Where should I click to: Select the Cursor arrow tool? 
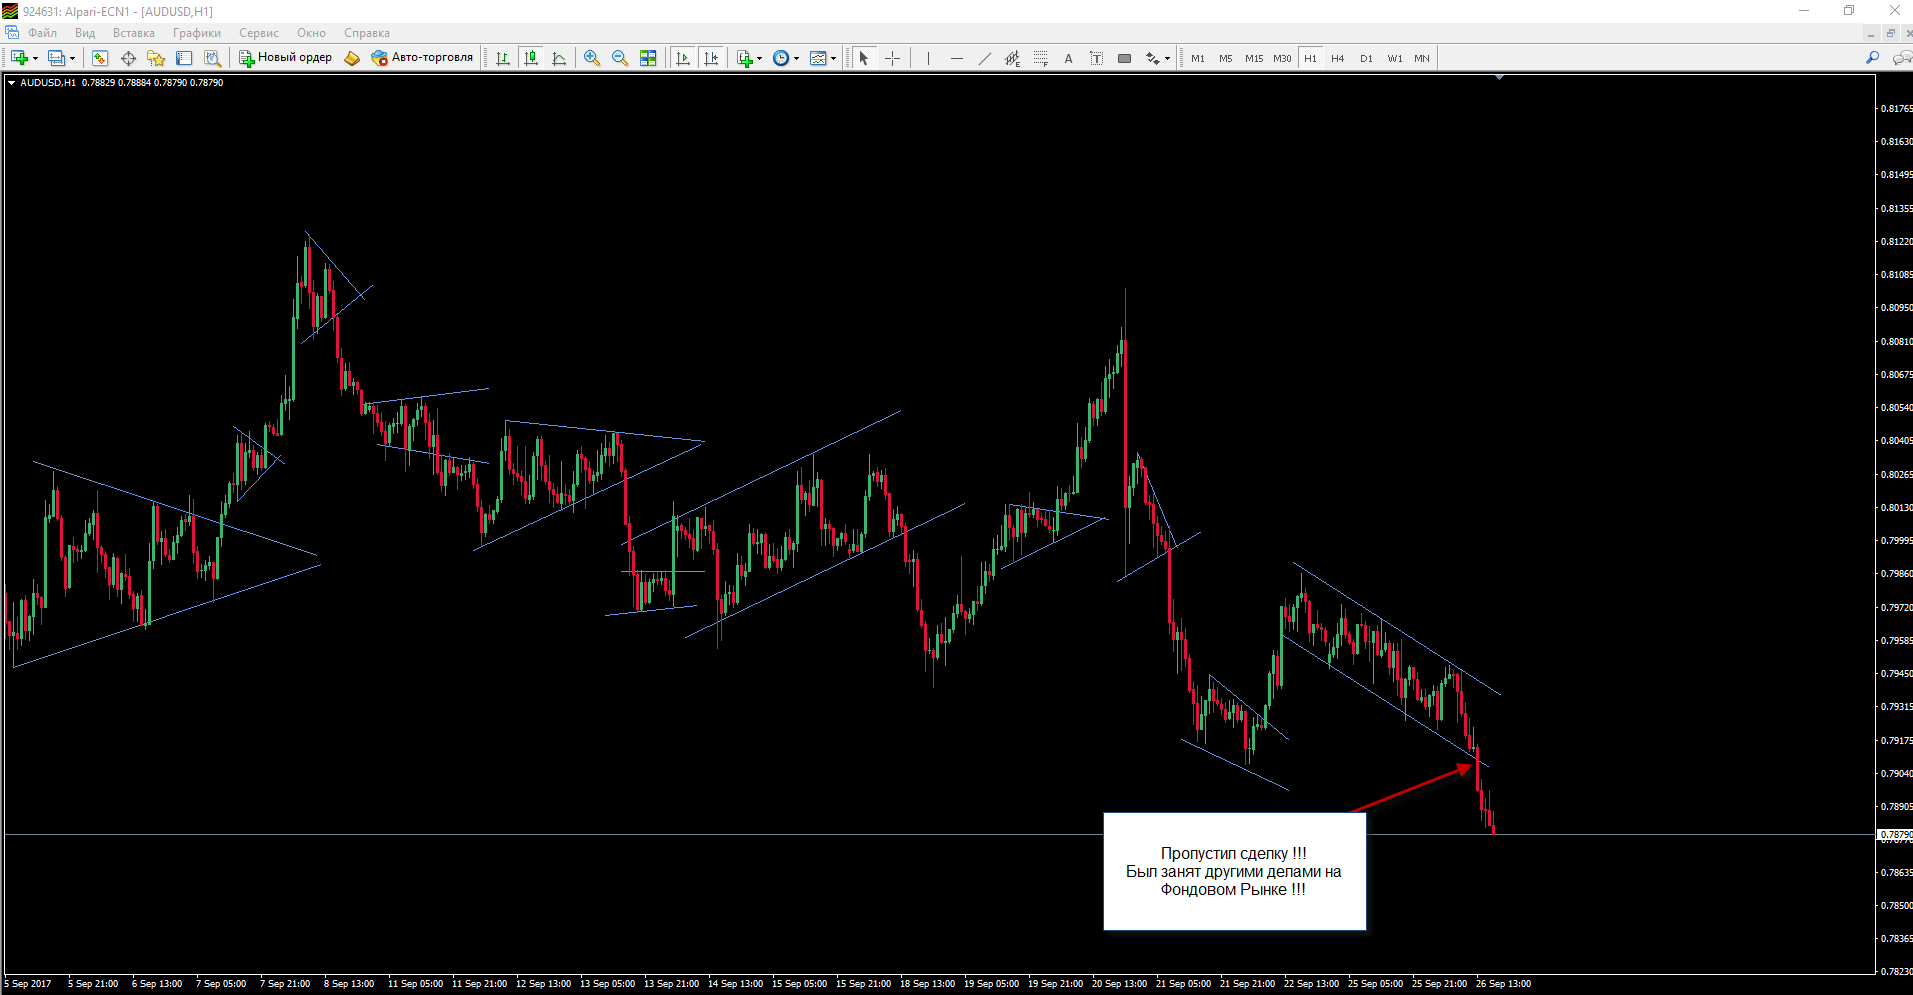864,58
